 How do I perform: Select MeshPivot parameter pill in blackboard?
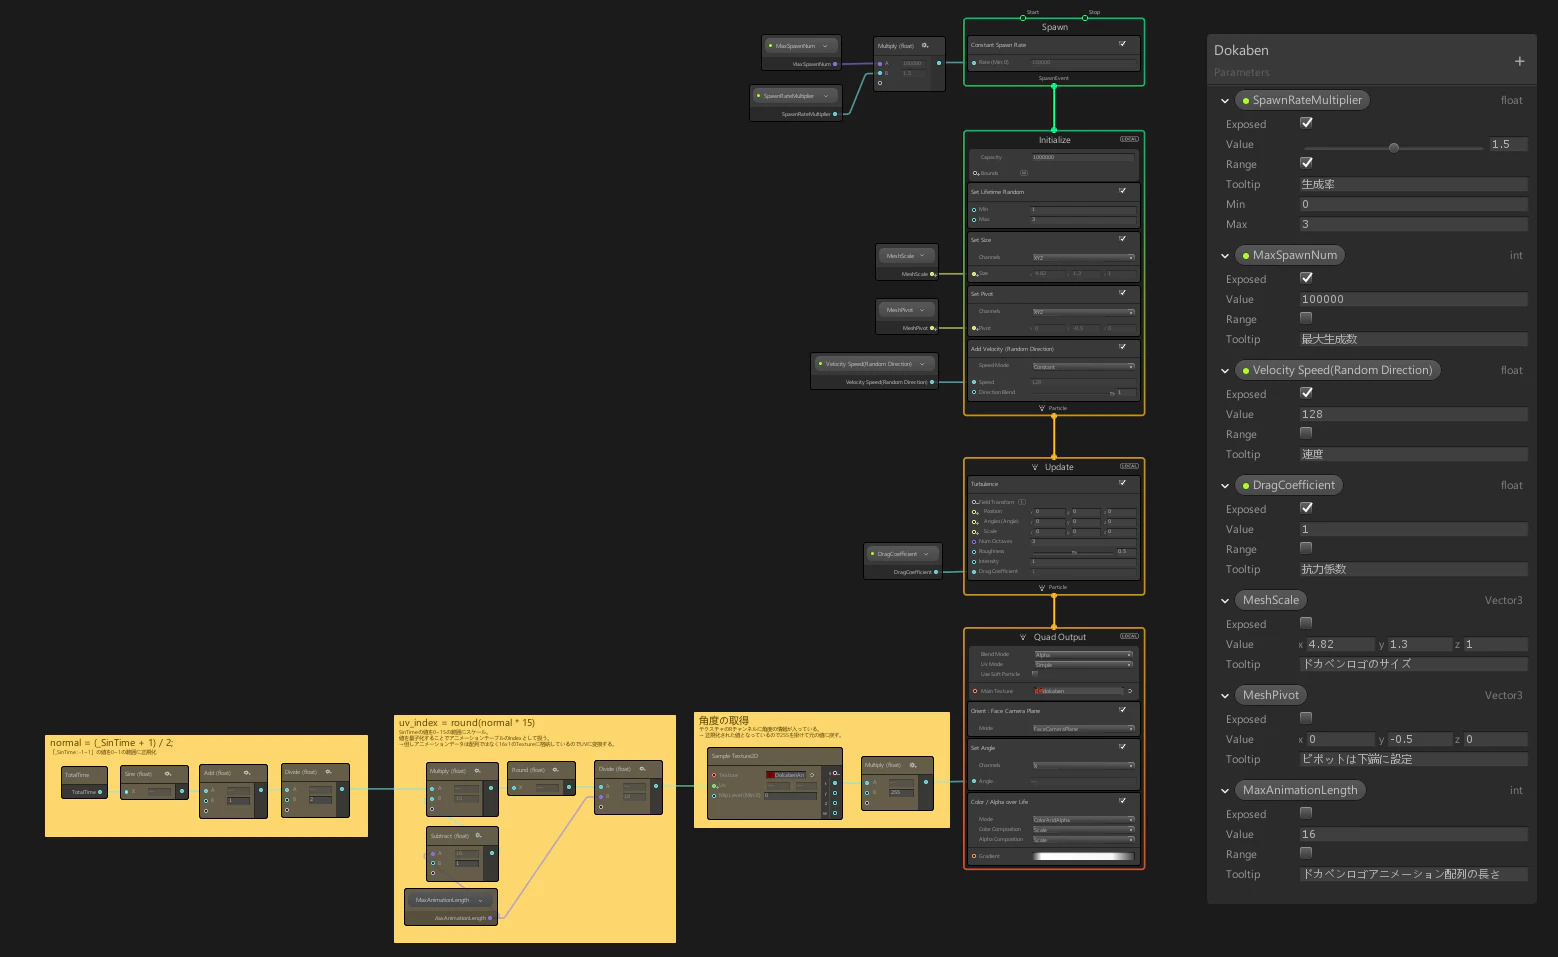point(1271,695)
